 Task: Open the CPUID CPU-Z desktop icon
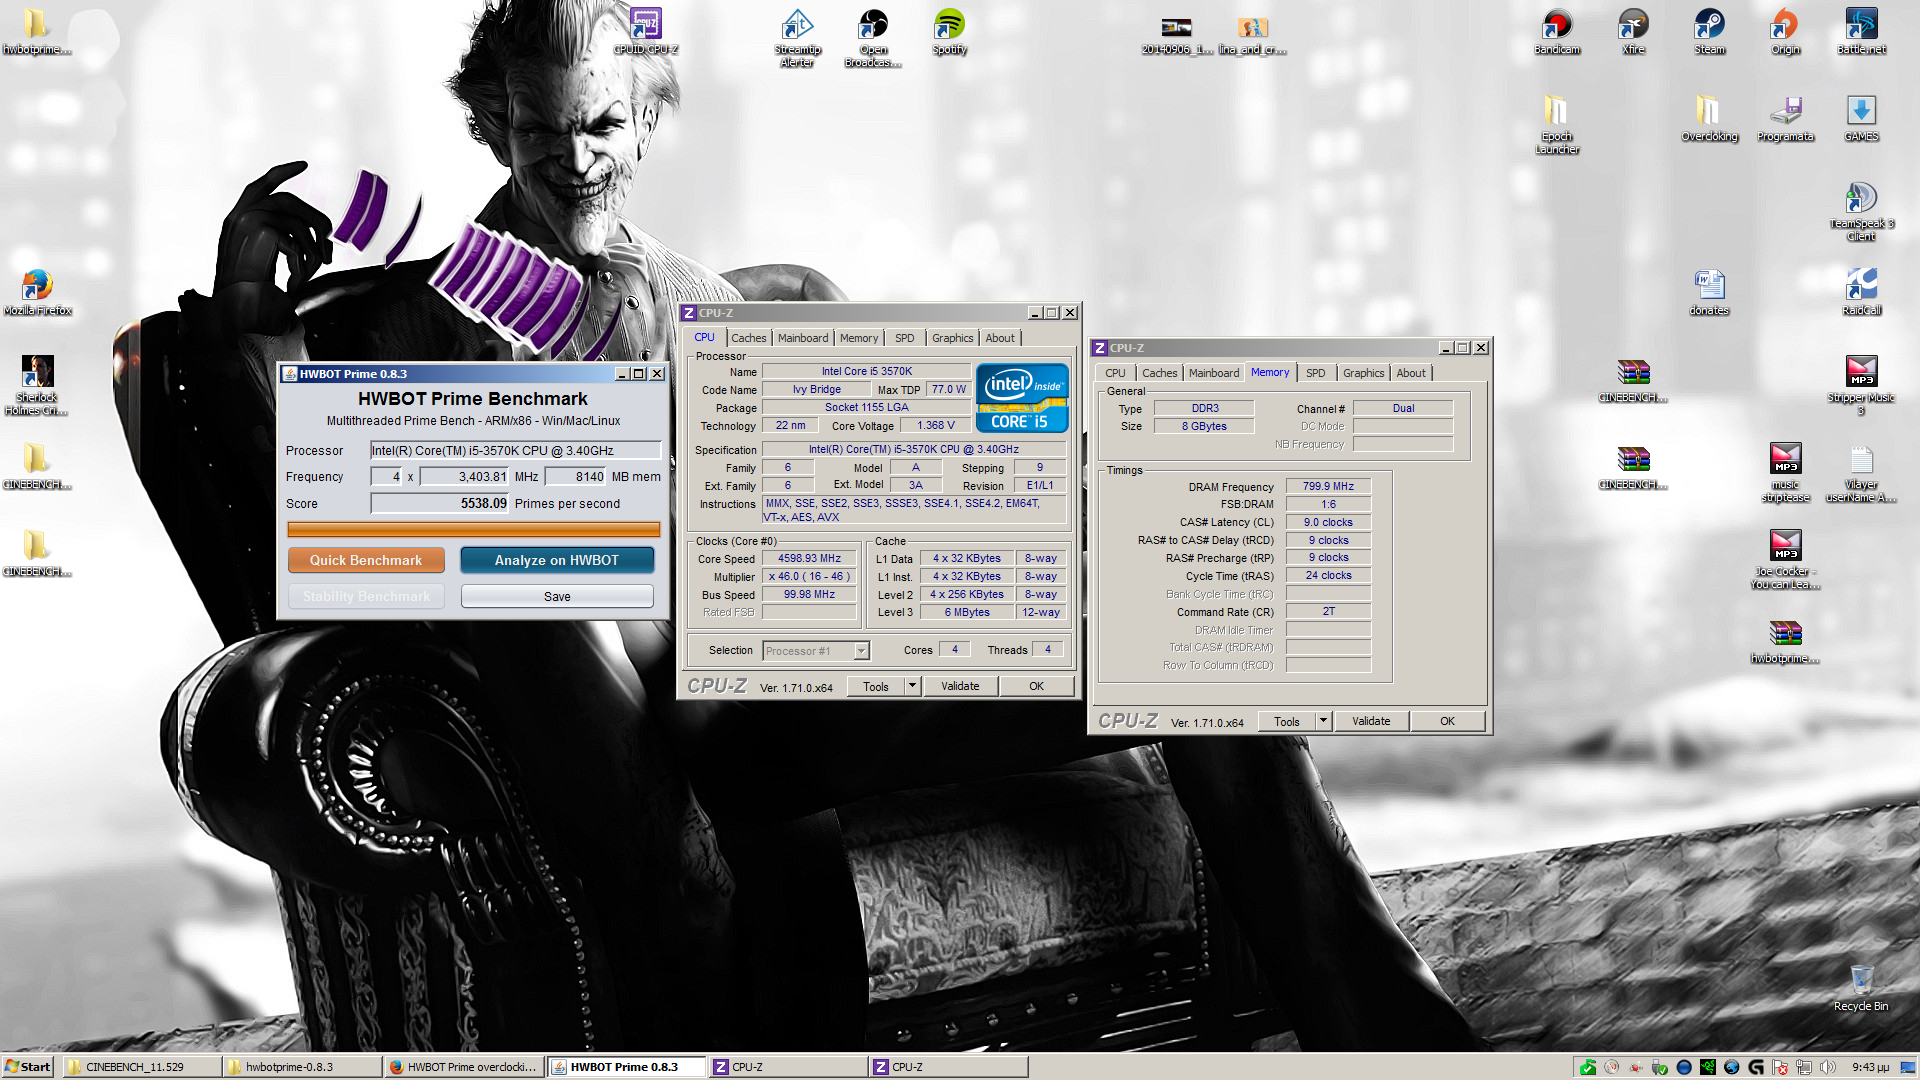(x=645, y=30)
